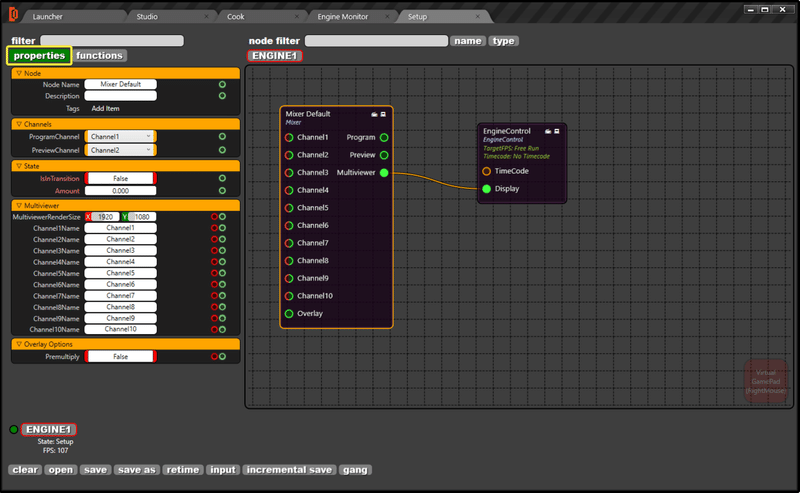Click Multiviewer output pin on Mixer node
This screenshot has height=493, width=800.
click(384, 172)
